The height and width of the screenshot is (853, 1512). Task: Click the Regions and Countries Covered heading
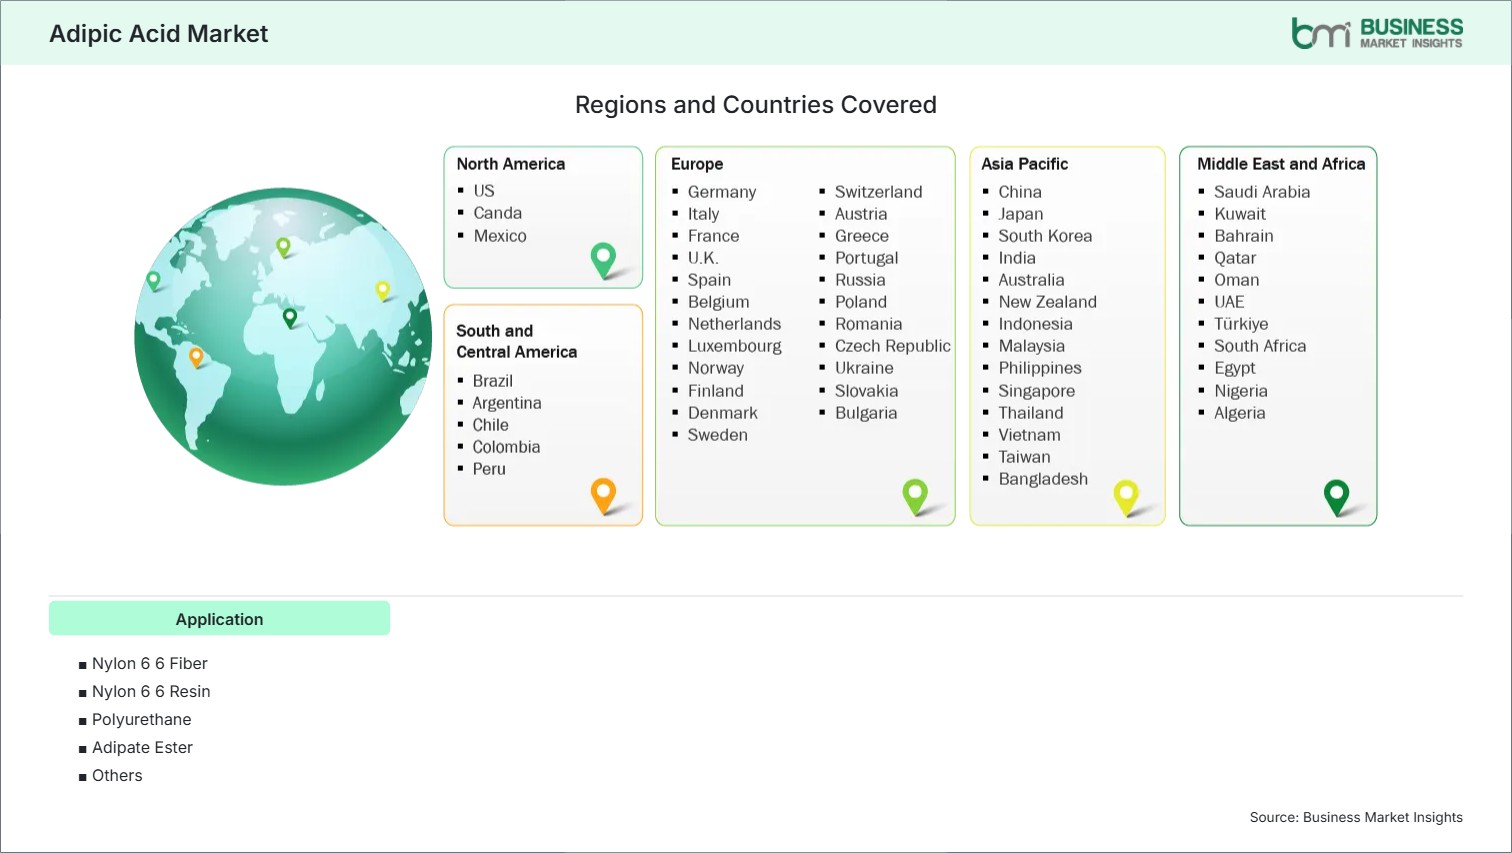pos(756,105)
